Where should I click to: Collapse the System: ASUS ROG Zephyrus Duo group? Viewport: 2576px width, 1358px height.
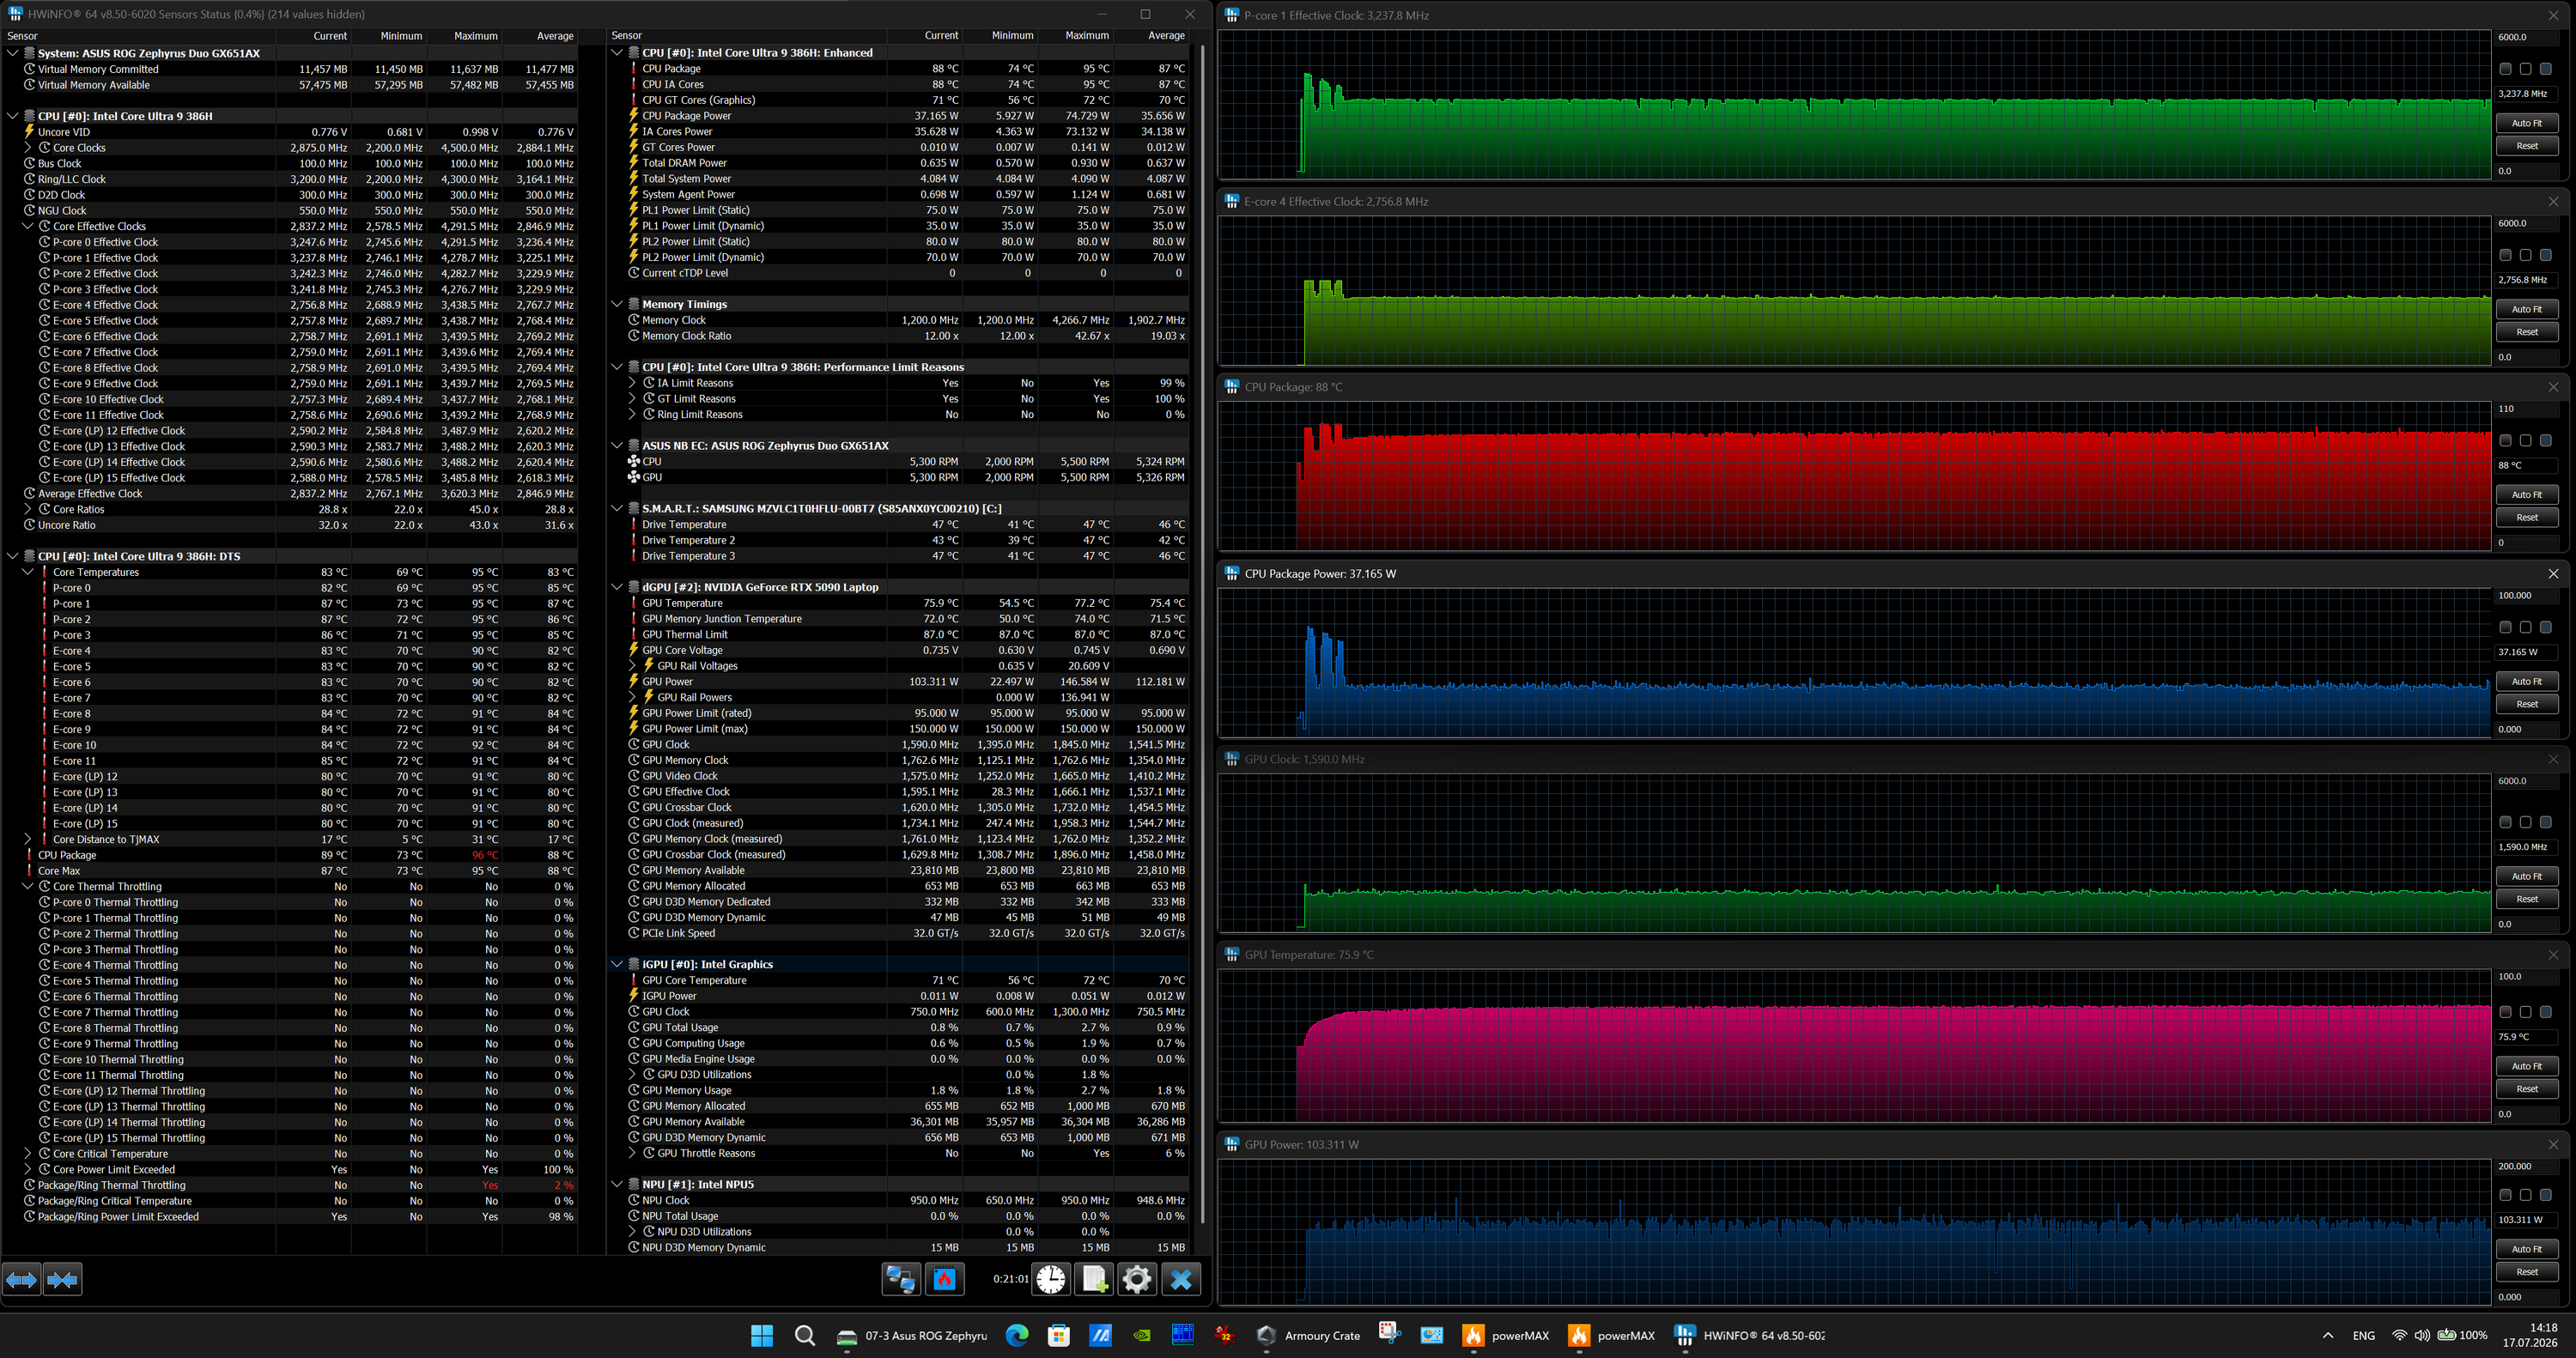coord(12,53)
